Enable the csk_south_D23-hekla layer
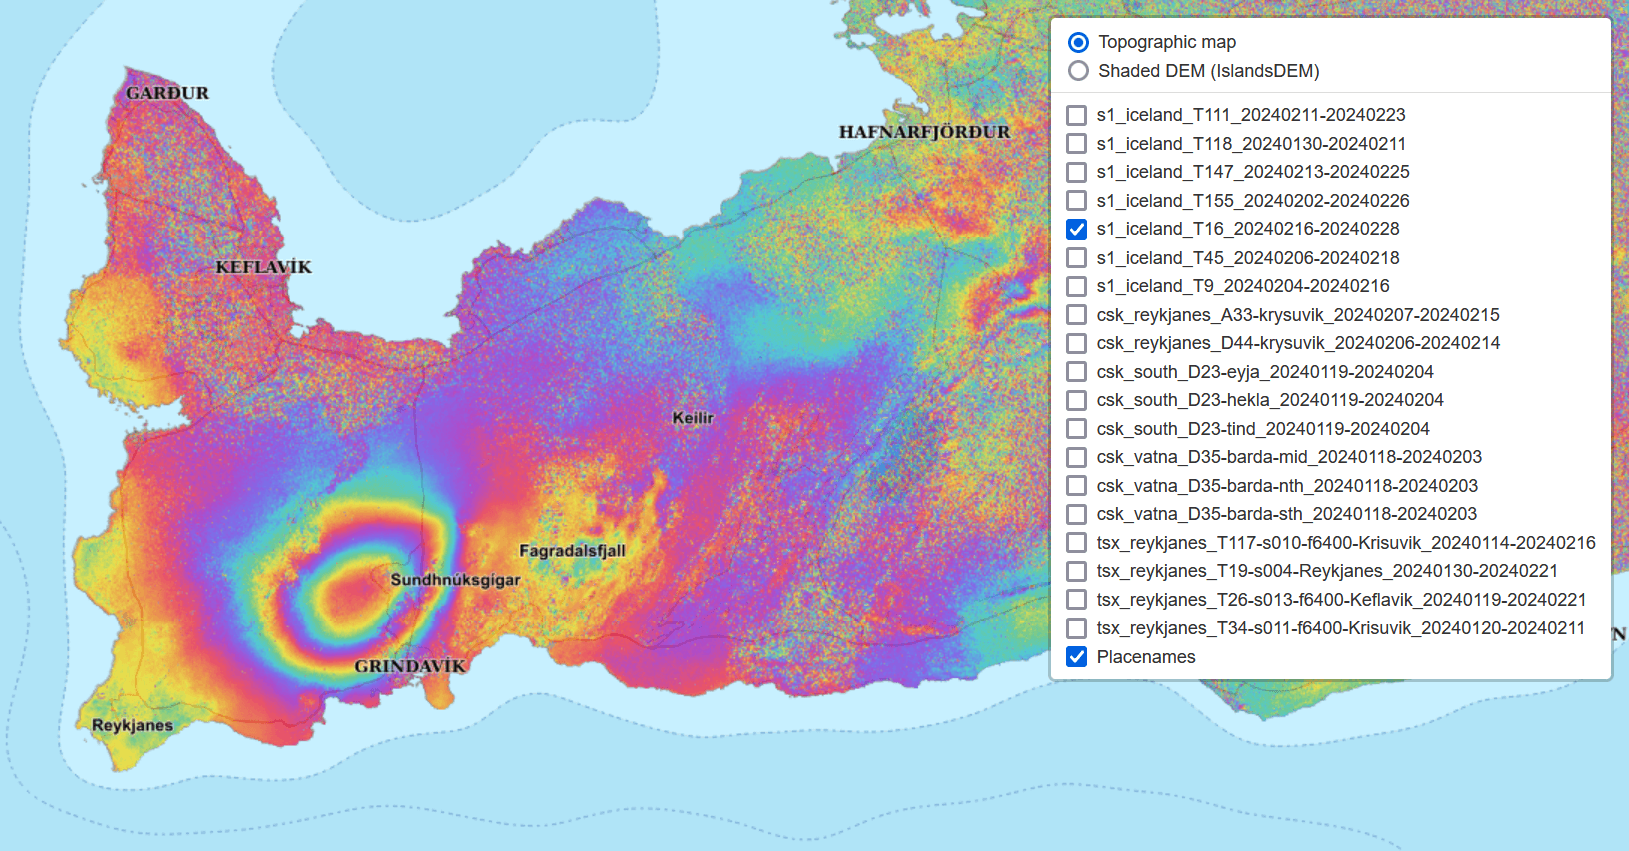Screen dimensions: 1629x851 [x=1076, y=400]
